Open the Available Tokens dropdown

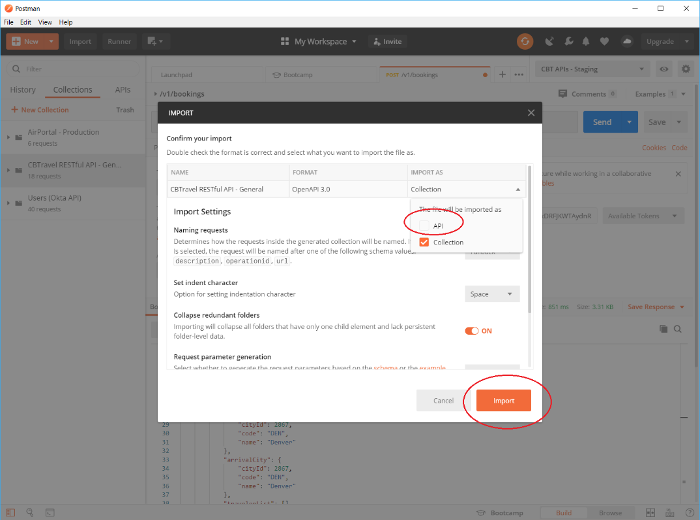pyautogui.click(x=643, y=216)
